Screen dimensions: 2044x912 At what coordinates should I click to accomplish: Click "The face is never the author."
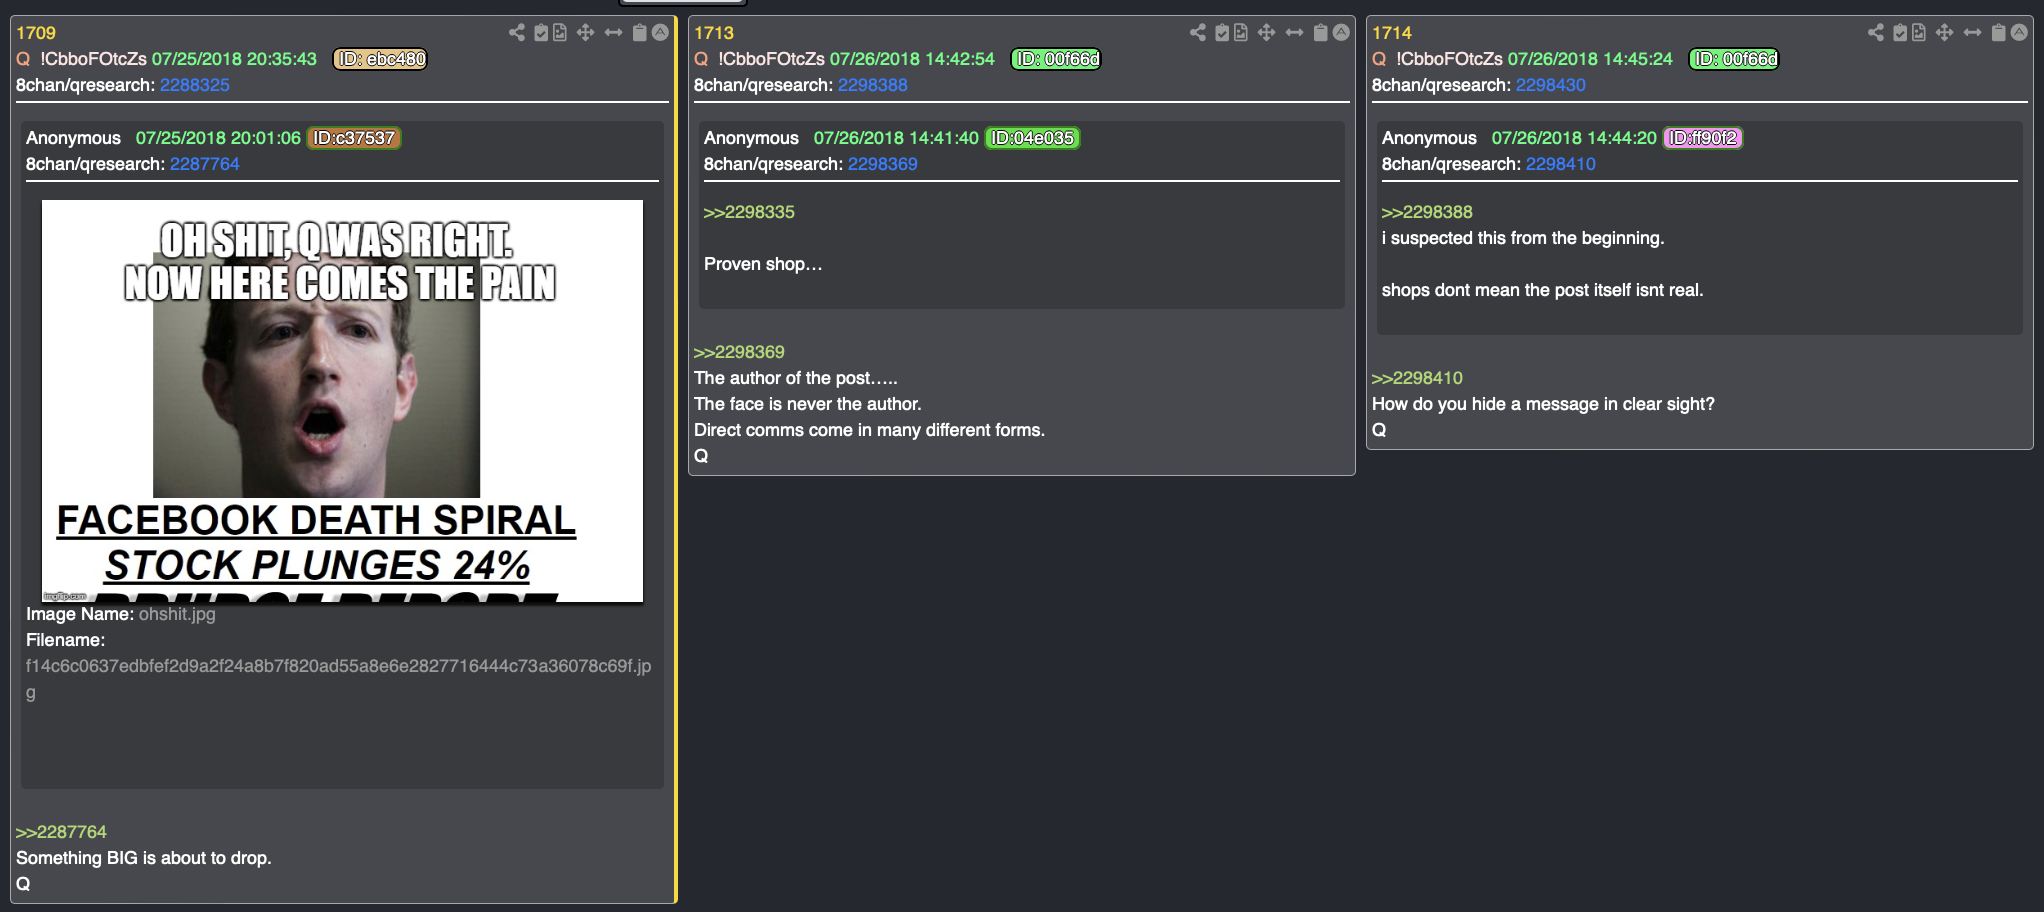click(x=808, y=404)
